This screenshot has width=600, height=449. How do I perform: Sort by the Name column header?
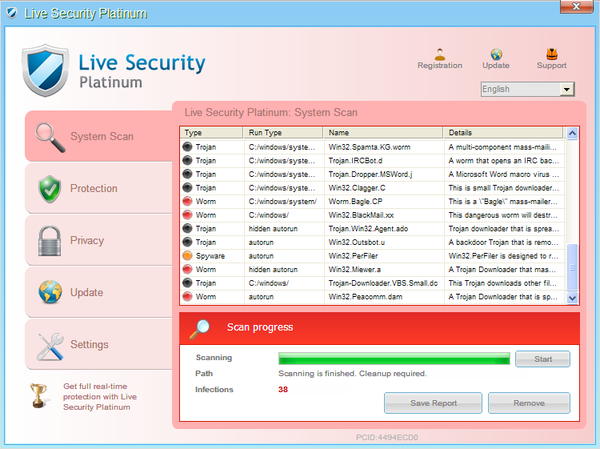383,132
